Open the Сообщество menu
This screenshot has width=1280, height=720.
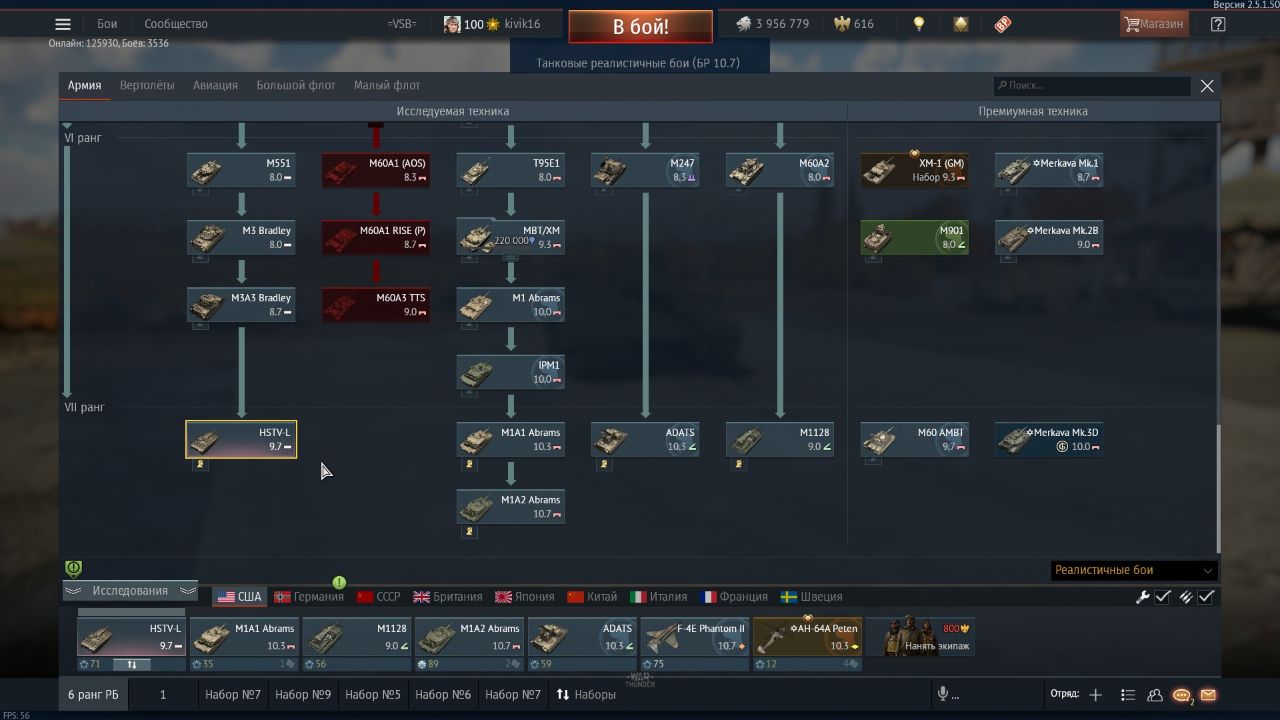(176, 24)
